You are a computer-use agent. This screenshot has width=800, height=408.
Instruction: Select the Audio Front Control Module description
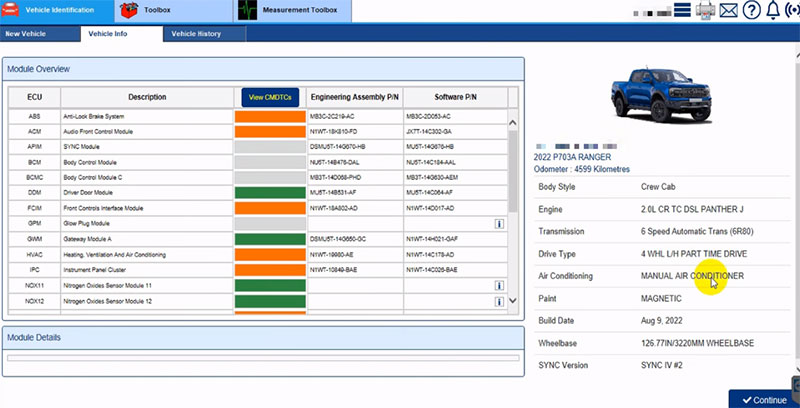point(98,132)
